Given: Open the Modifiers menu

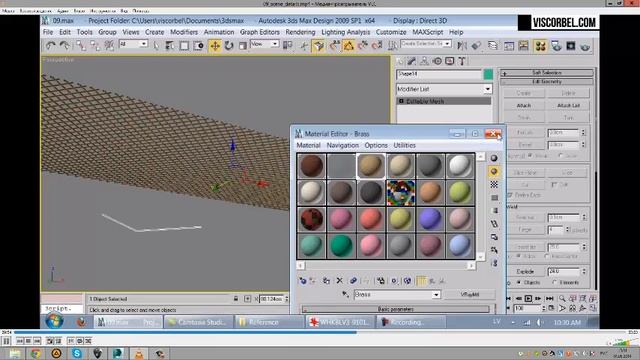Looking at the screenshot, I should point(184,32).
